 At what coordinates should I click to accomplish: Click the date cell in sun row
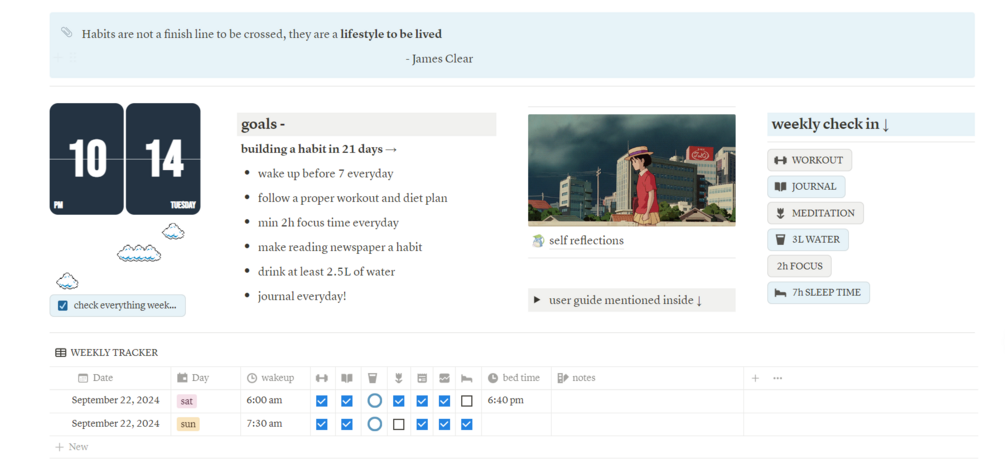click(x=110, y=424)
